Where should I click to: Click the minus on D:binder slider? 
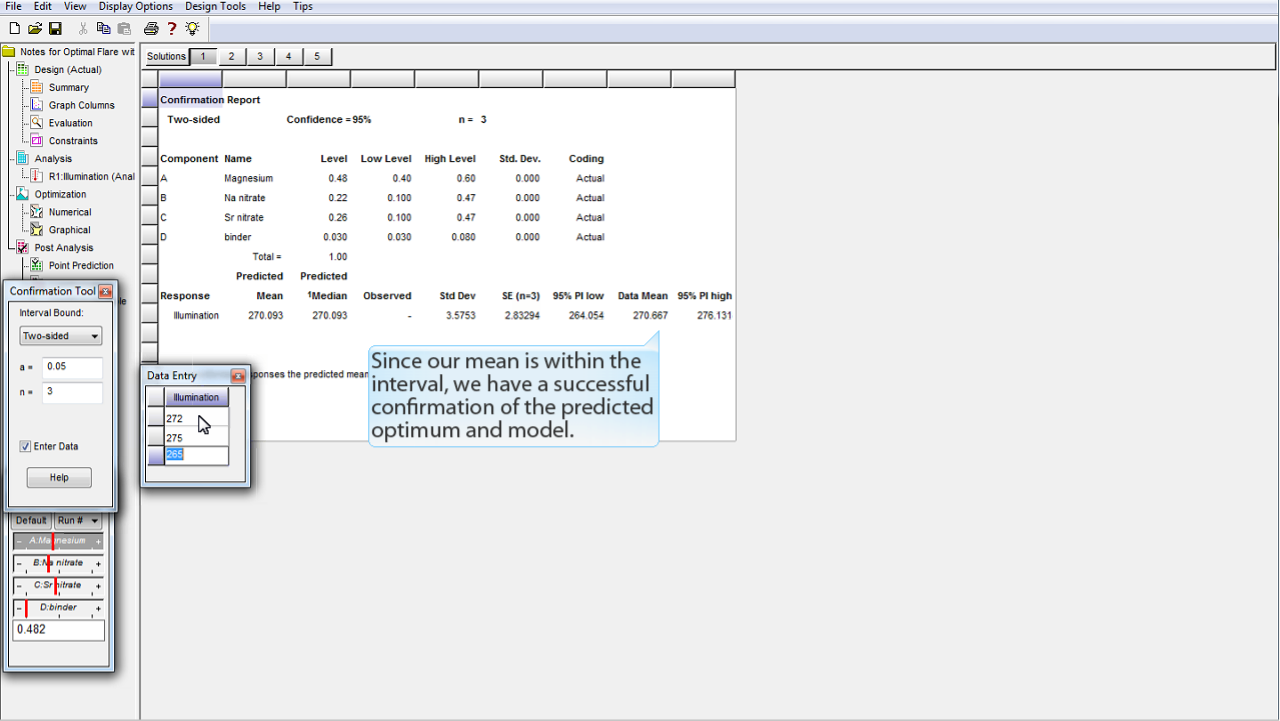tap(19, 608)
